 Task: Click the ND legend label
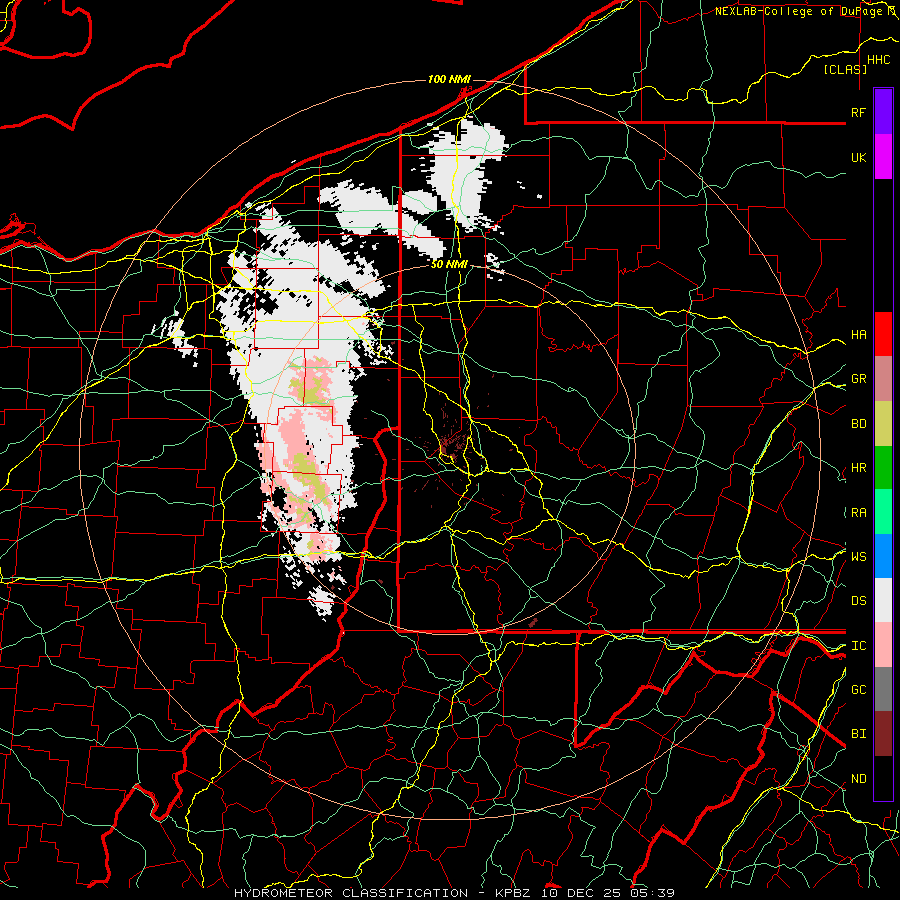(858, 778)
